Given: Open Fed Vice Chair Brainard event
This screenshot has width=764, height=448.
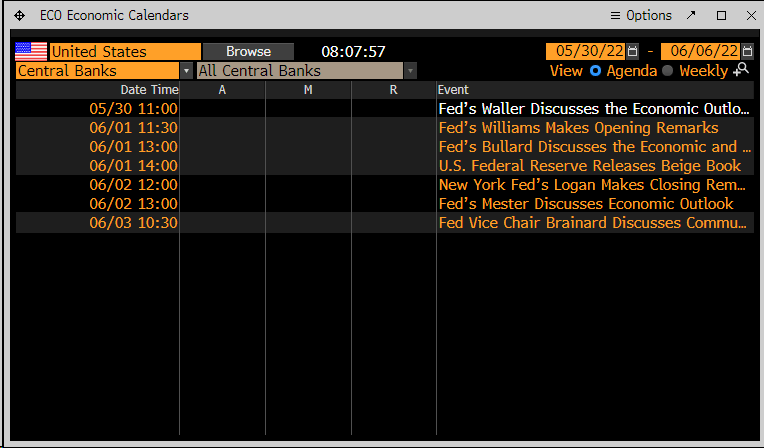Looking at the screenshot, I should pyautogui.click(x=592, y=222).
